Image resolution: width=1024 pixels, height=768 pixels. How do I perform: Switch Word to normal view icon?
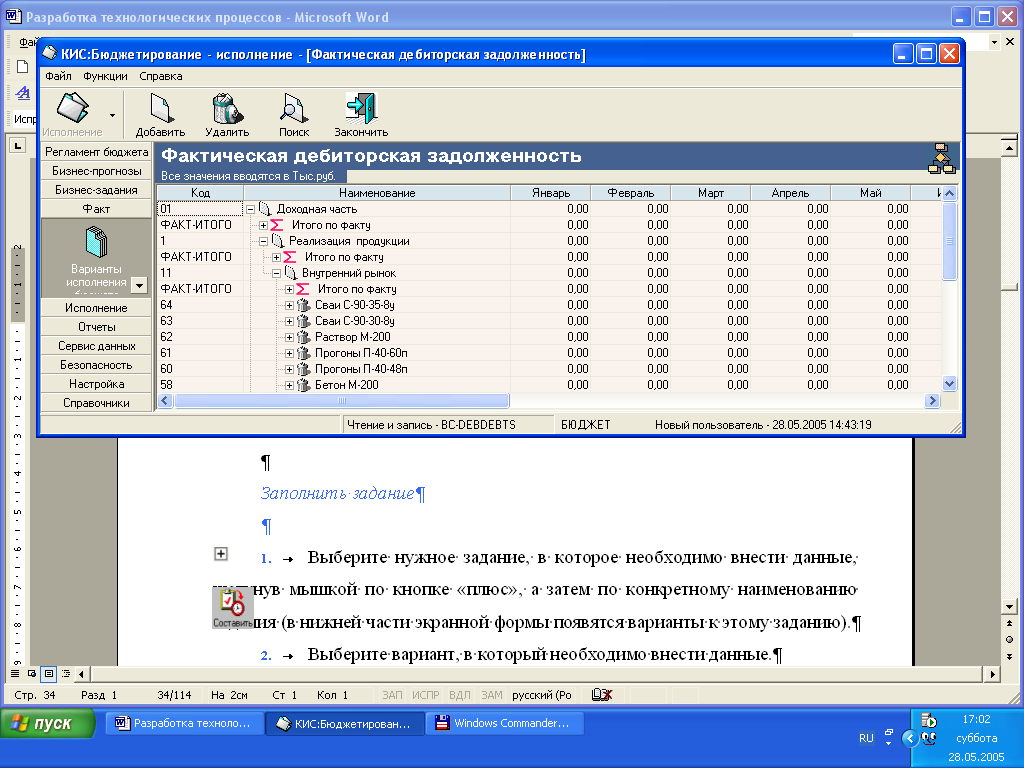coord(14,673)
